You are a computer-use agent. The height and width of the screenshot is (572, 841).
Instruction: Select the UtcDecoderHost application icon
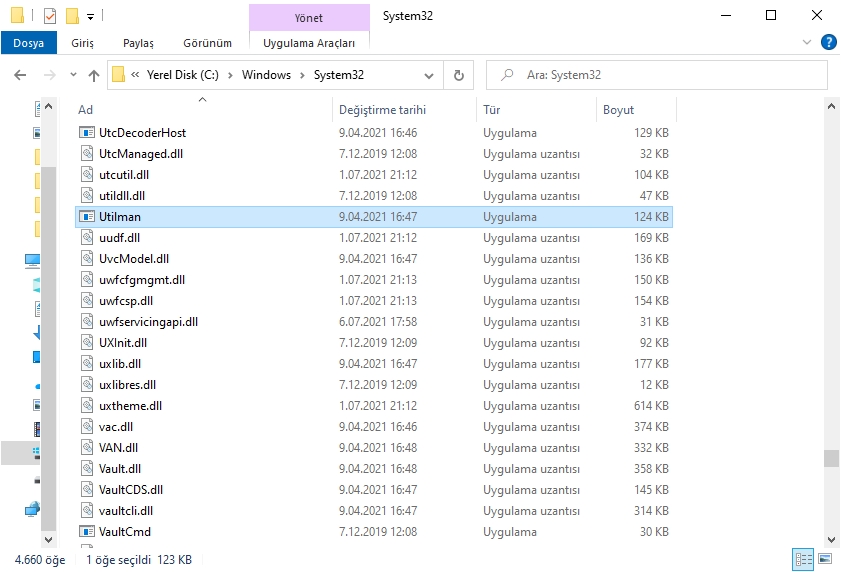[x=87, y=133]
